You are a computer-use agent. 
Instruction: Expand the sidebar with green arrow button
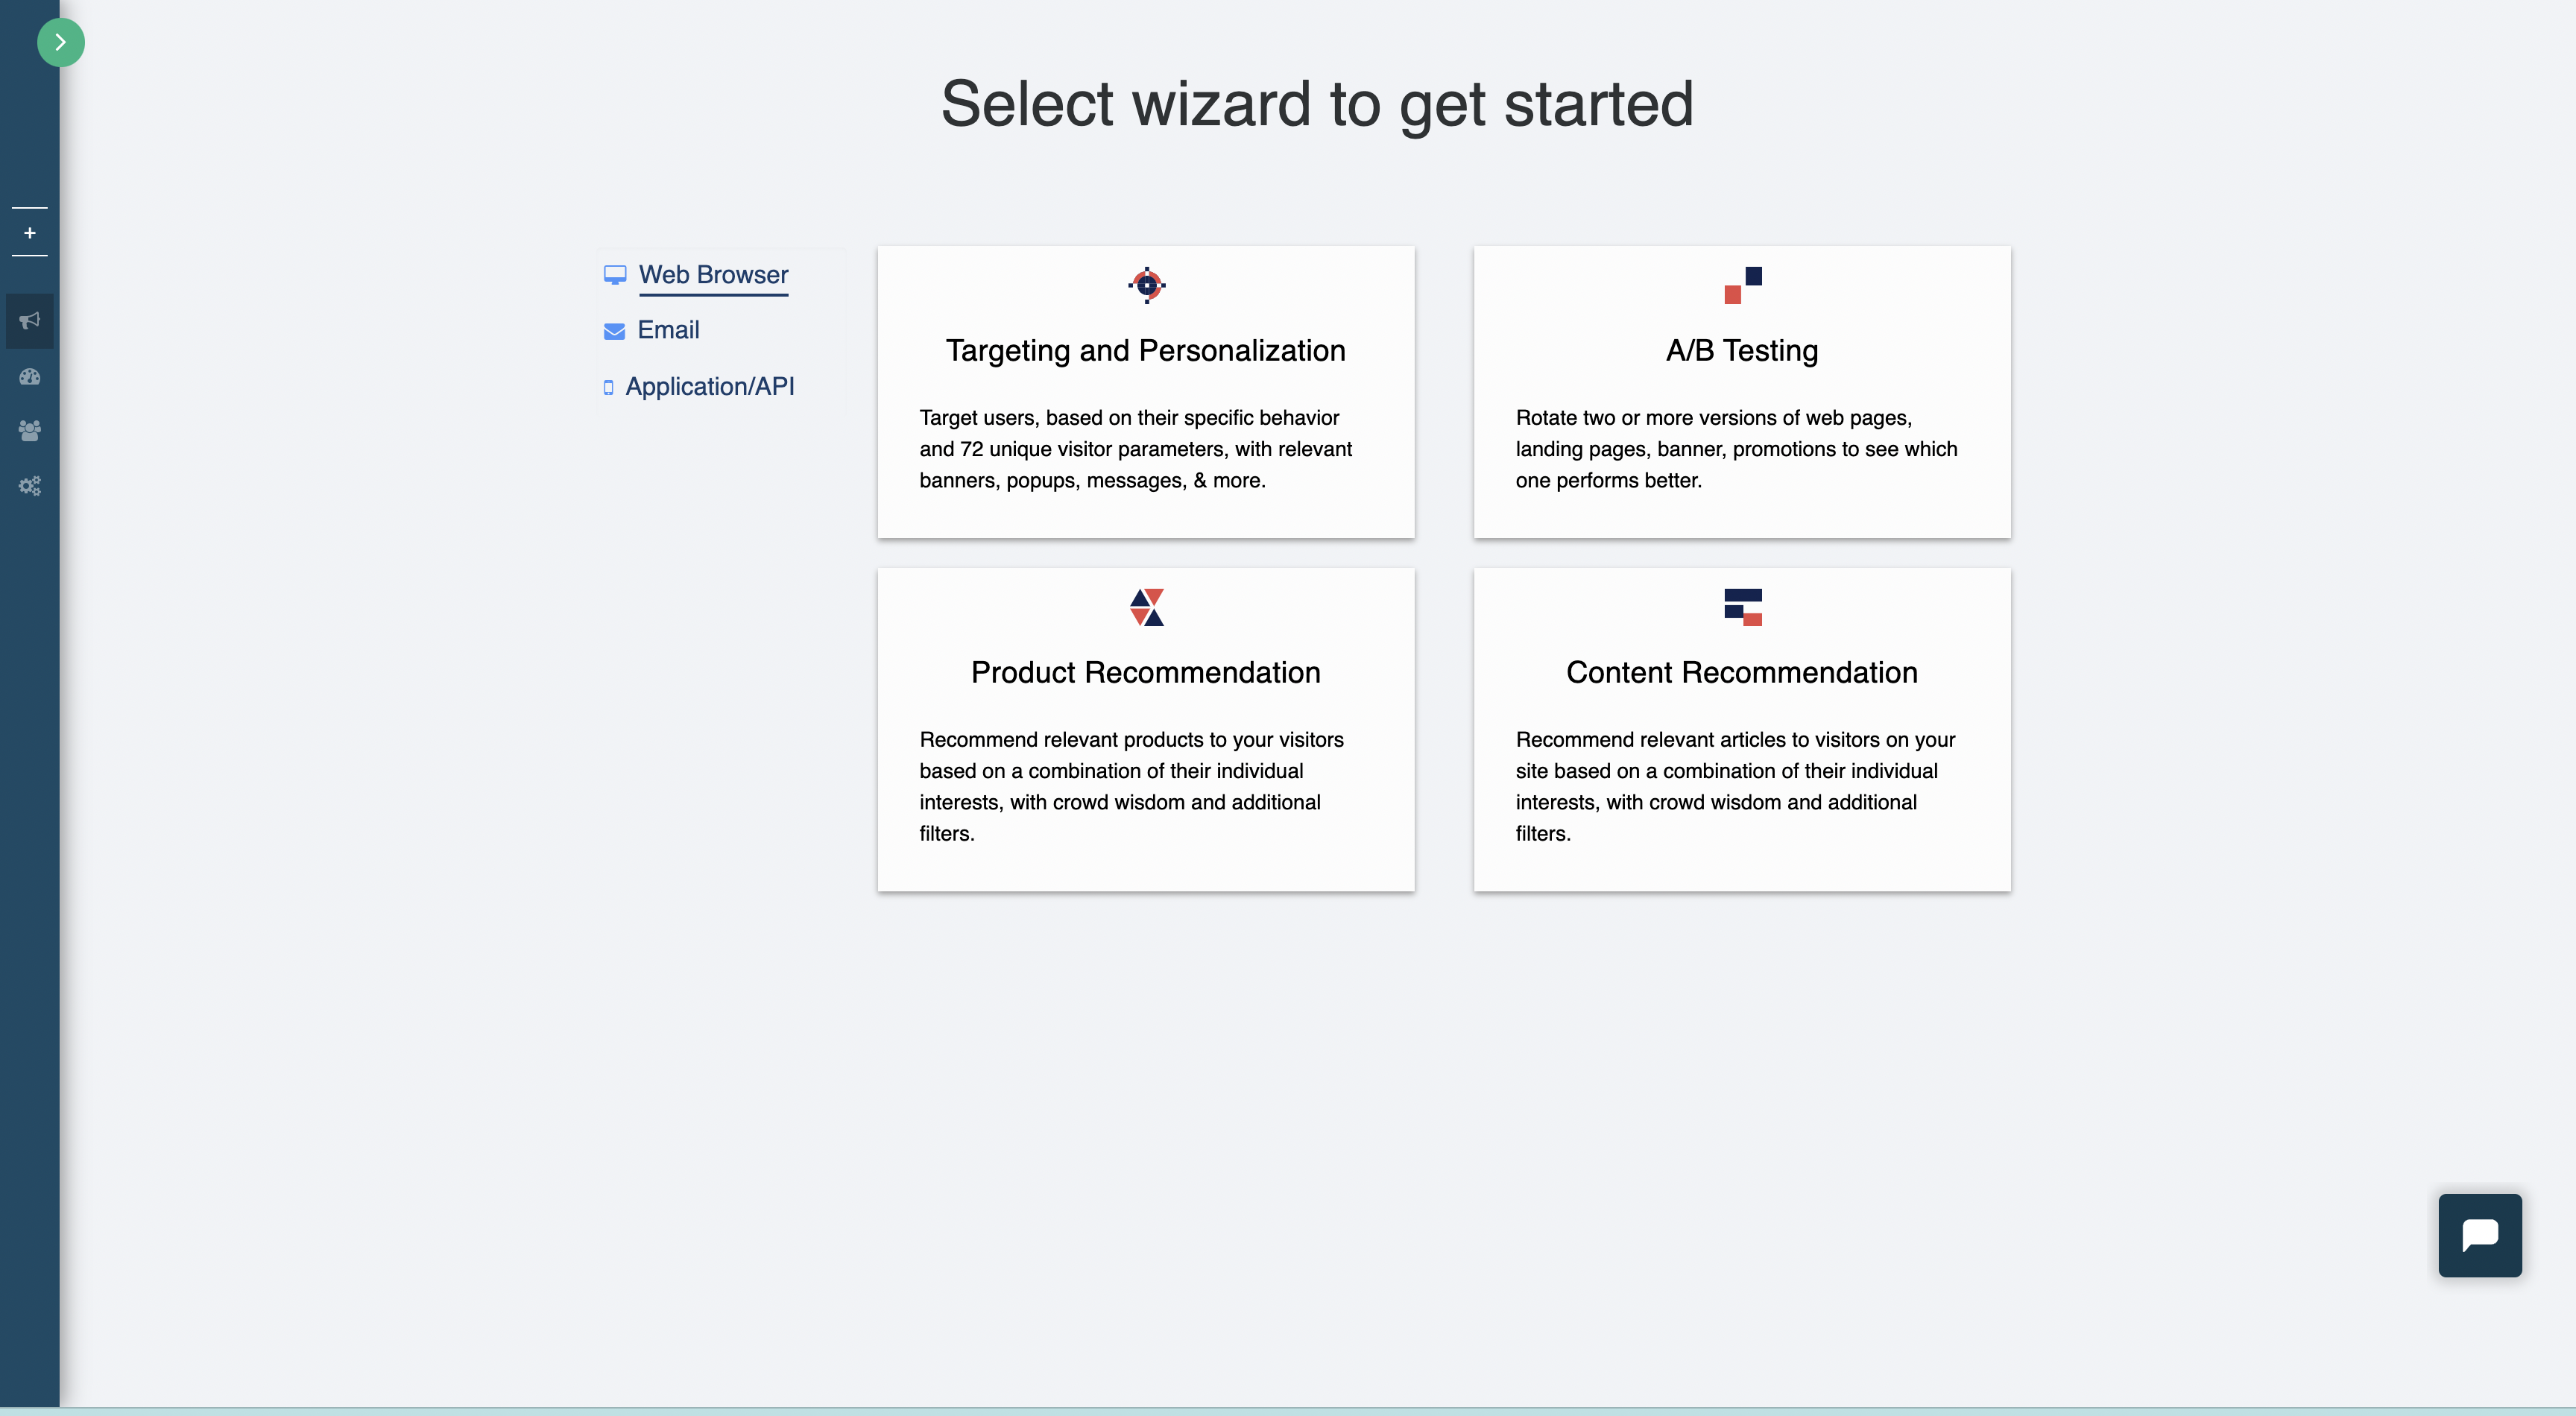pyautogui.click(x=60, y=42)
